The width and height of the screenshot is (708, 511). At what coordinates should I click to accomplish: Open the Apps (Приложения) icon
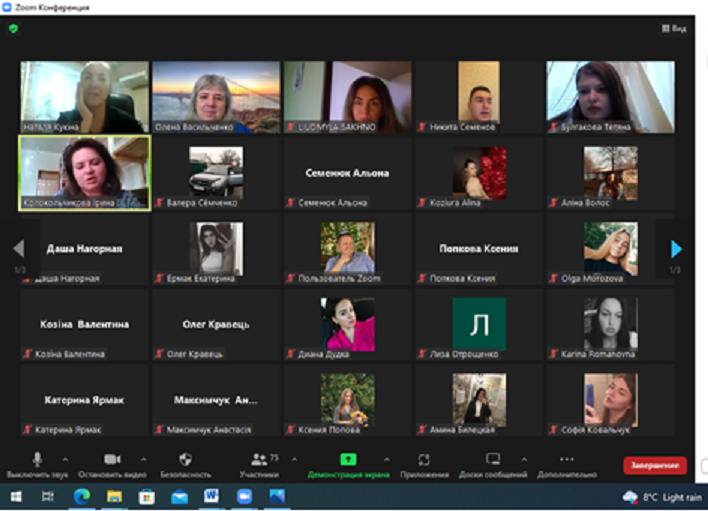point(424,459)
